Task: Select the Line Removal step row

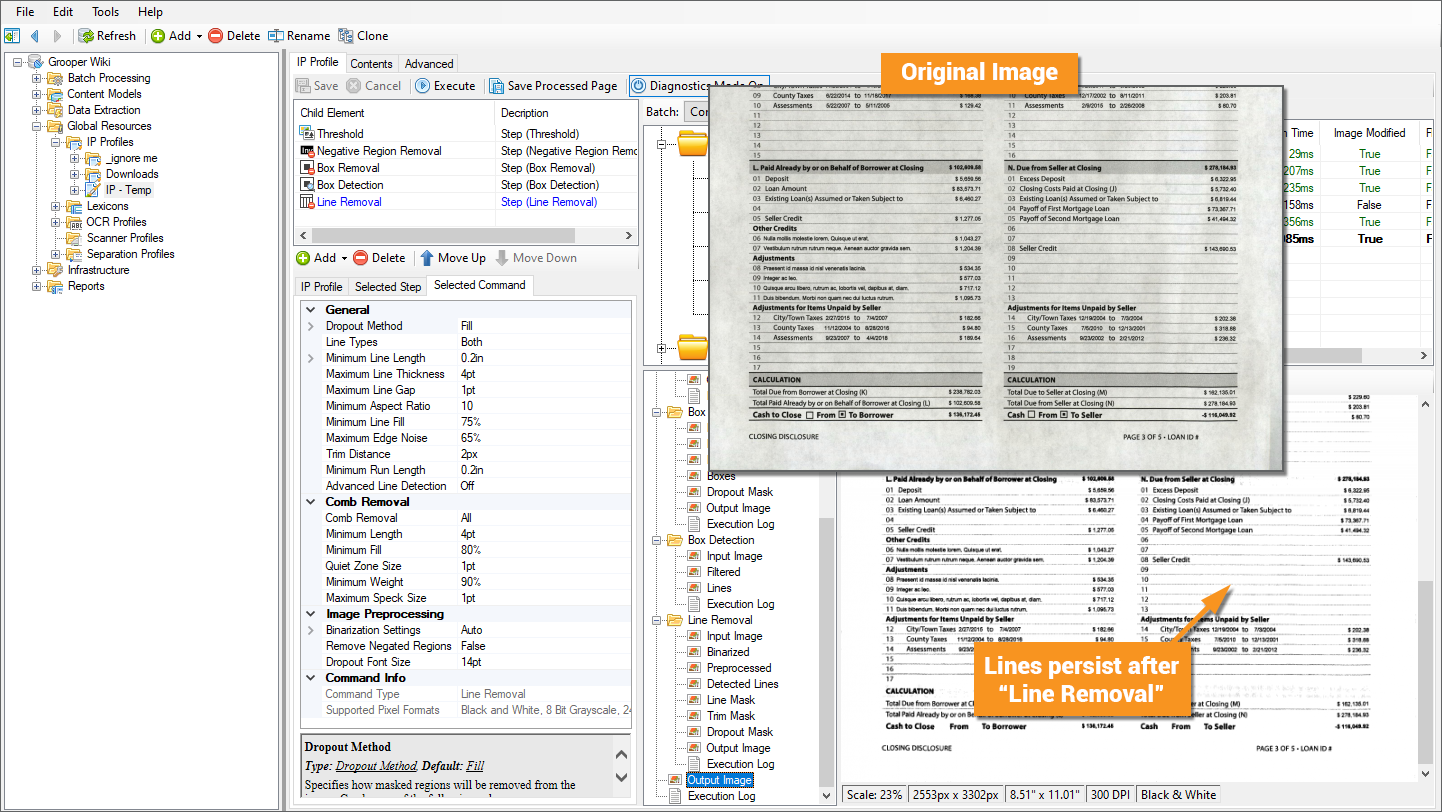Action: click(349, 202)
